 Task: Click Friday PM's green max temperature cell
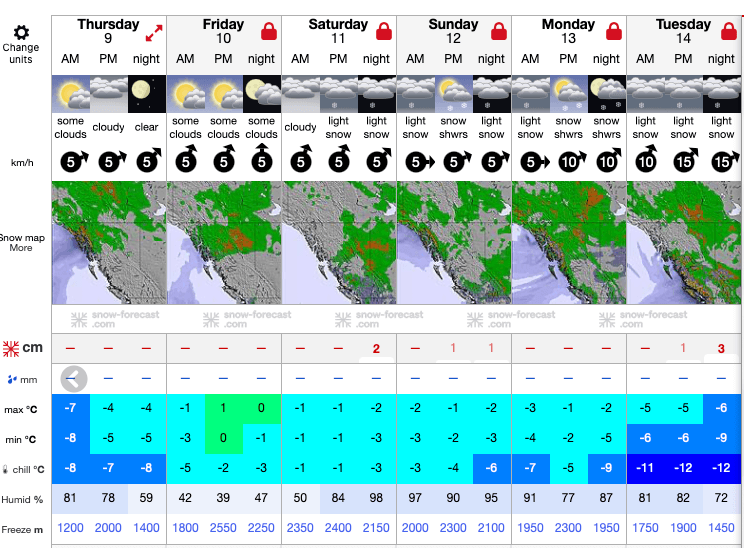pos(223,408)
